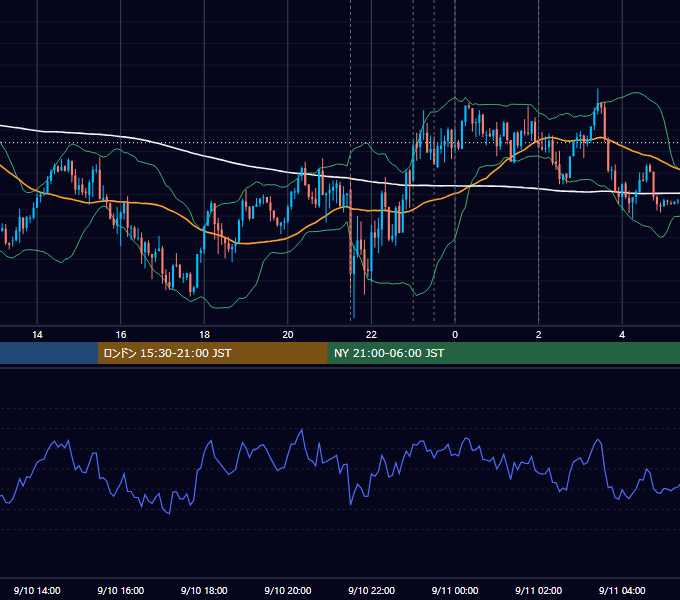The width and height of the screenshot is (680, 600).
Task: Click the 9/10 14:00 date label
Action: point(37,590)
